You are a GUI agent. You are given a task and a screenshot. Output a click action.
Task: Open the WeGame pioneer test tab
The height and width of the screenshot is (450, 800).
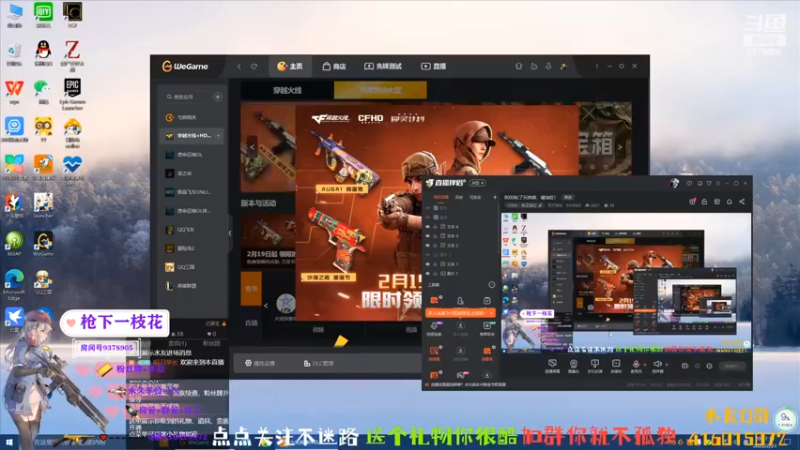coord(383,66)
